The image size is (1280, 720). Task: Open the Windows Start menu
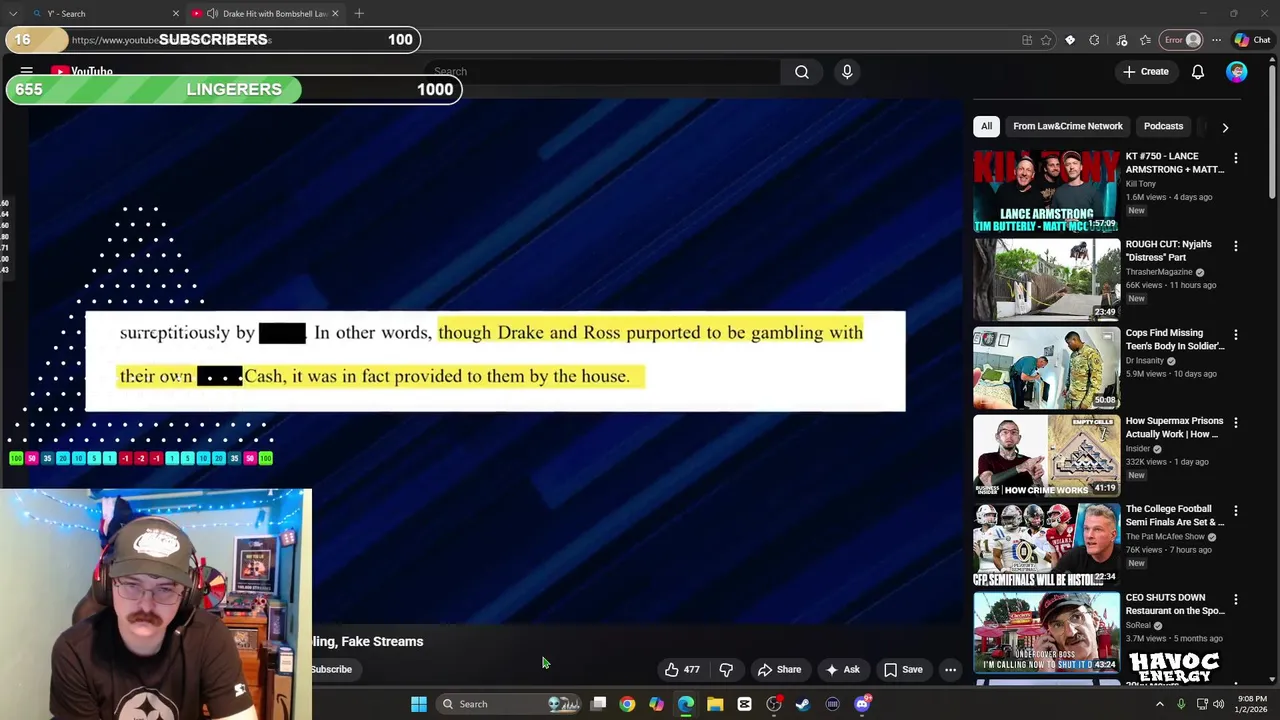419,704
